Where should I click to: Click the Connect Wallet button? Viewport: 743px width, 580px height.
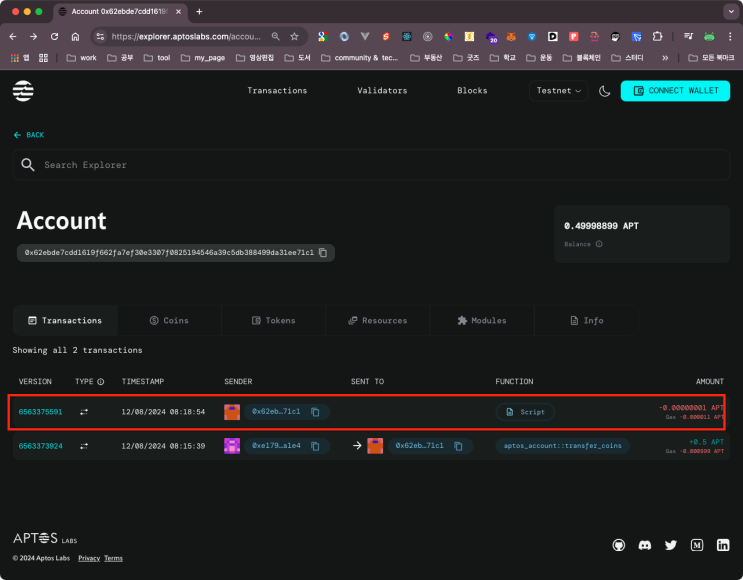coord(675,91)
